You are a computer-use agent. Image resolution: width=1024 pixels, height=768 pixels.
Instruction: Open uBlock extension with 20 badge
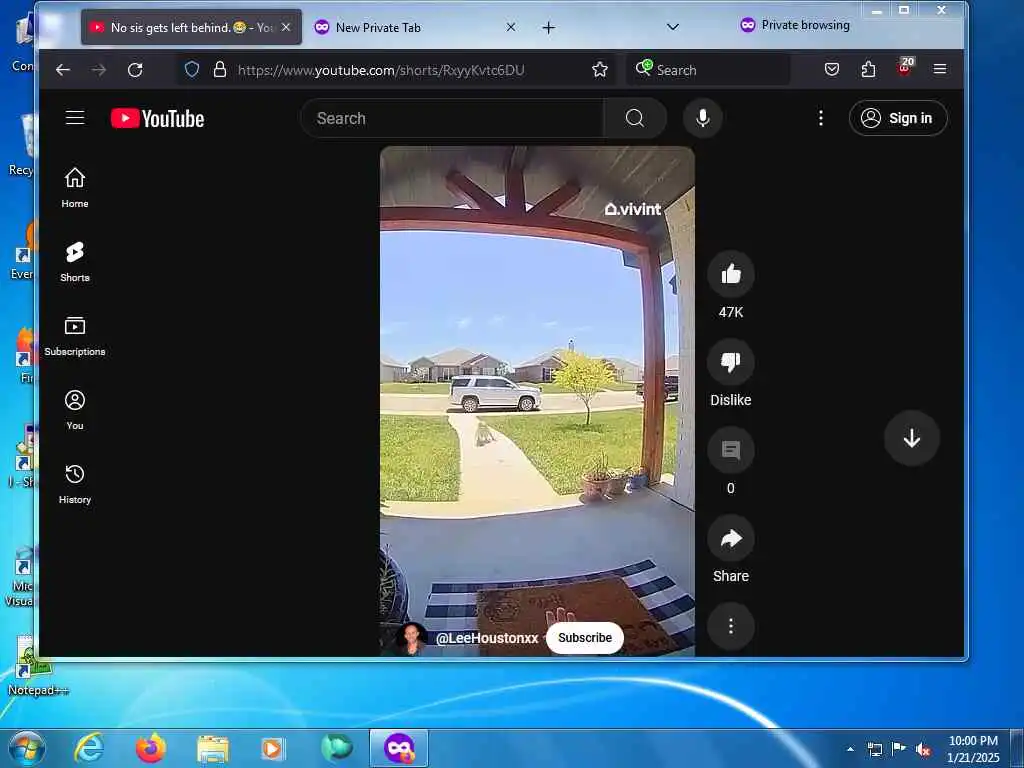[x=905, y=67]
